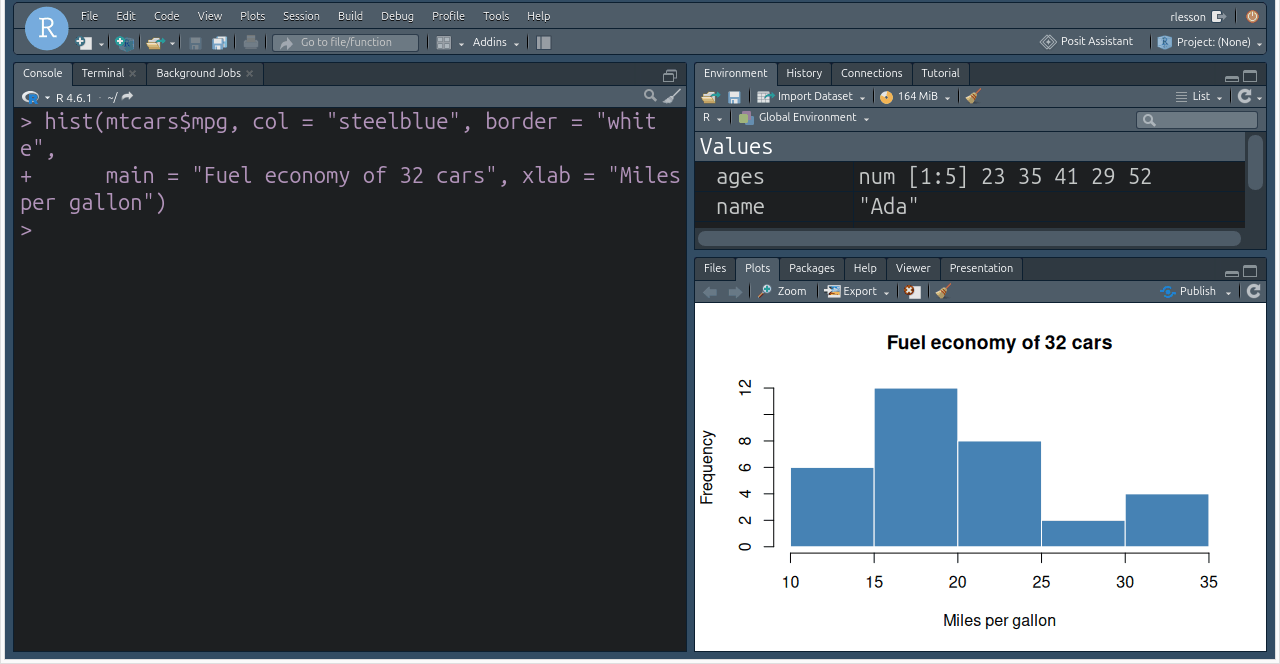Open the Import Dataset dropdown

(x=810, y=96)
